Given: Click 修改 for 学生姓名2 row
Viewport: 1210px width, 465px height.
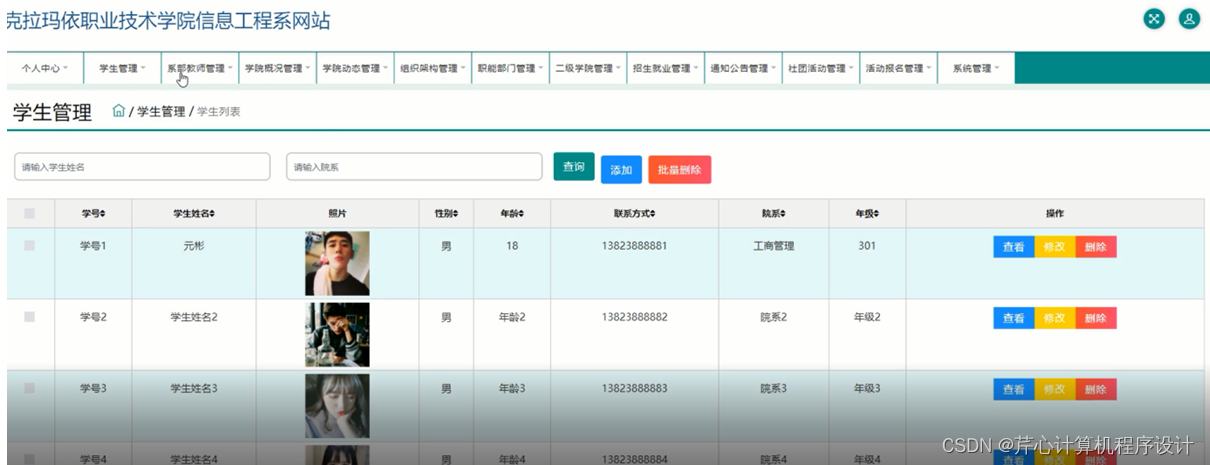Looking at the screenshot, I should click(1055, 318).
